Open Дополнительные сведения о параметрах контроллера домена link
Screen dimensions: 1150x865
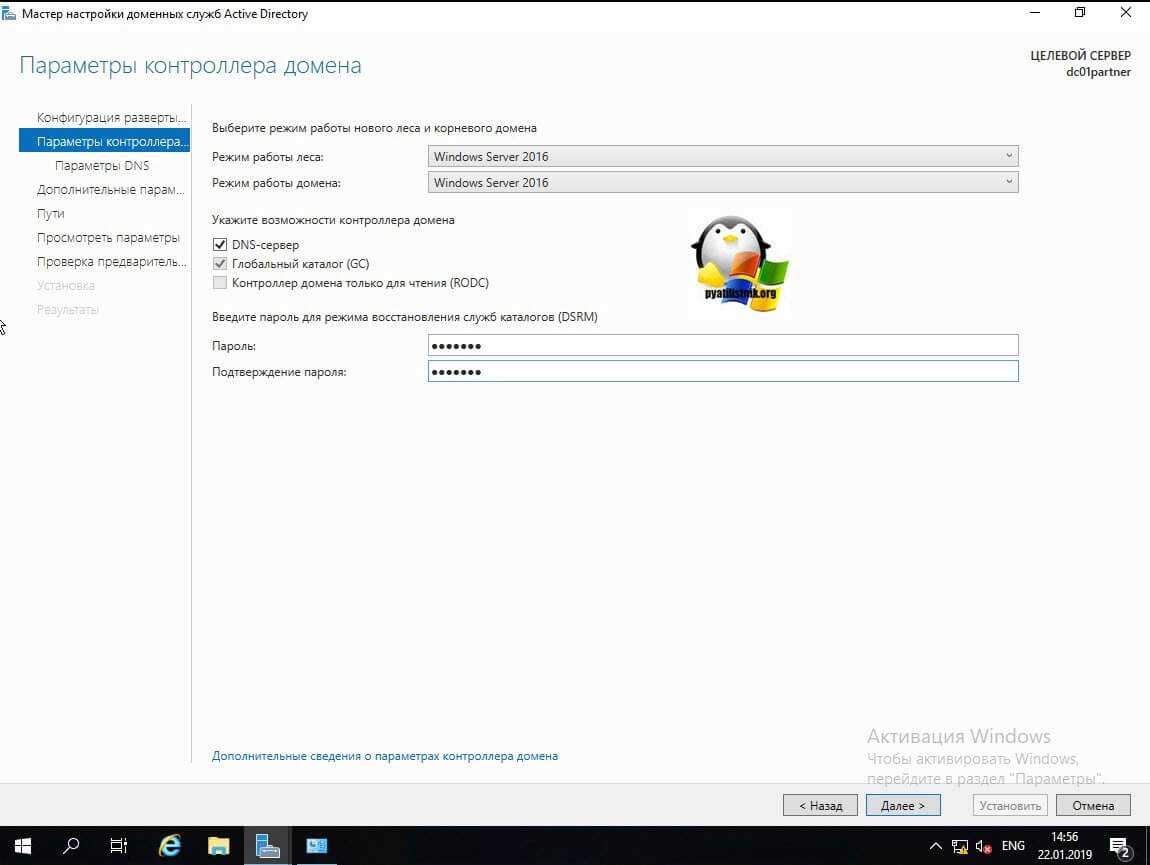[385, 756]
